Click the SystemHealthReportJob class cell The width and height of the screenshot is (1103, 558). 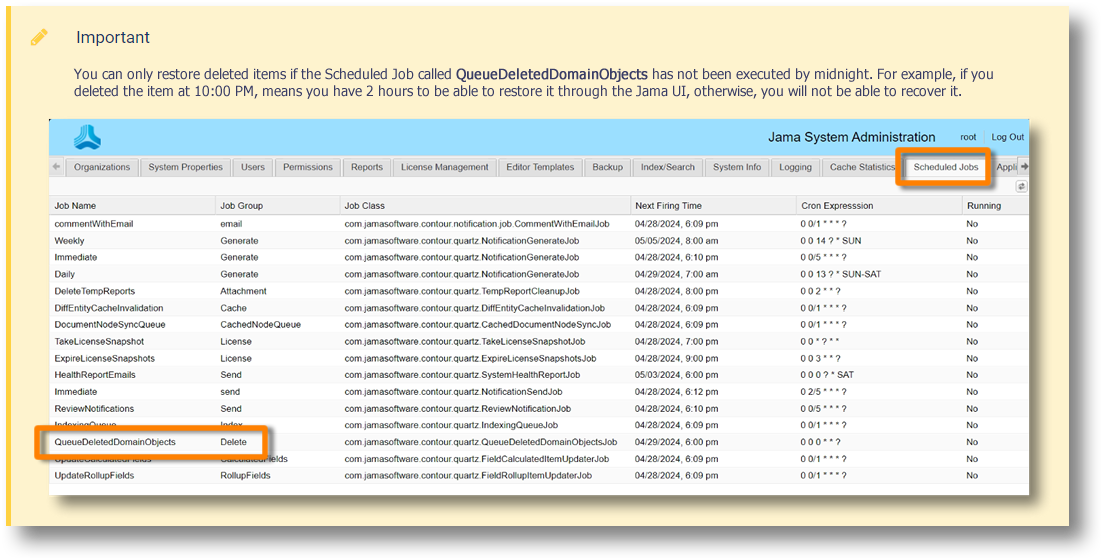(x=462, y=375)
